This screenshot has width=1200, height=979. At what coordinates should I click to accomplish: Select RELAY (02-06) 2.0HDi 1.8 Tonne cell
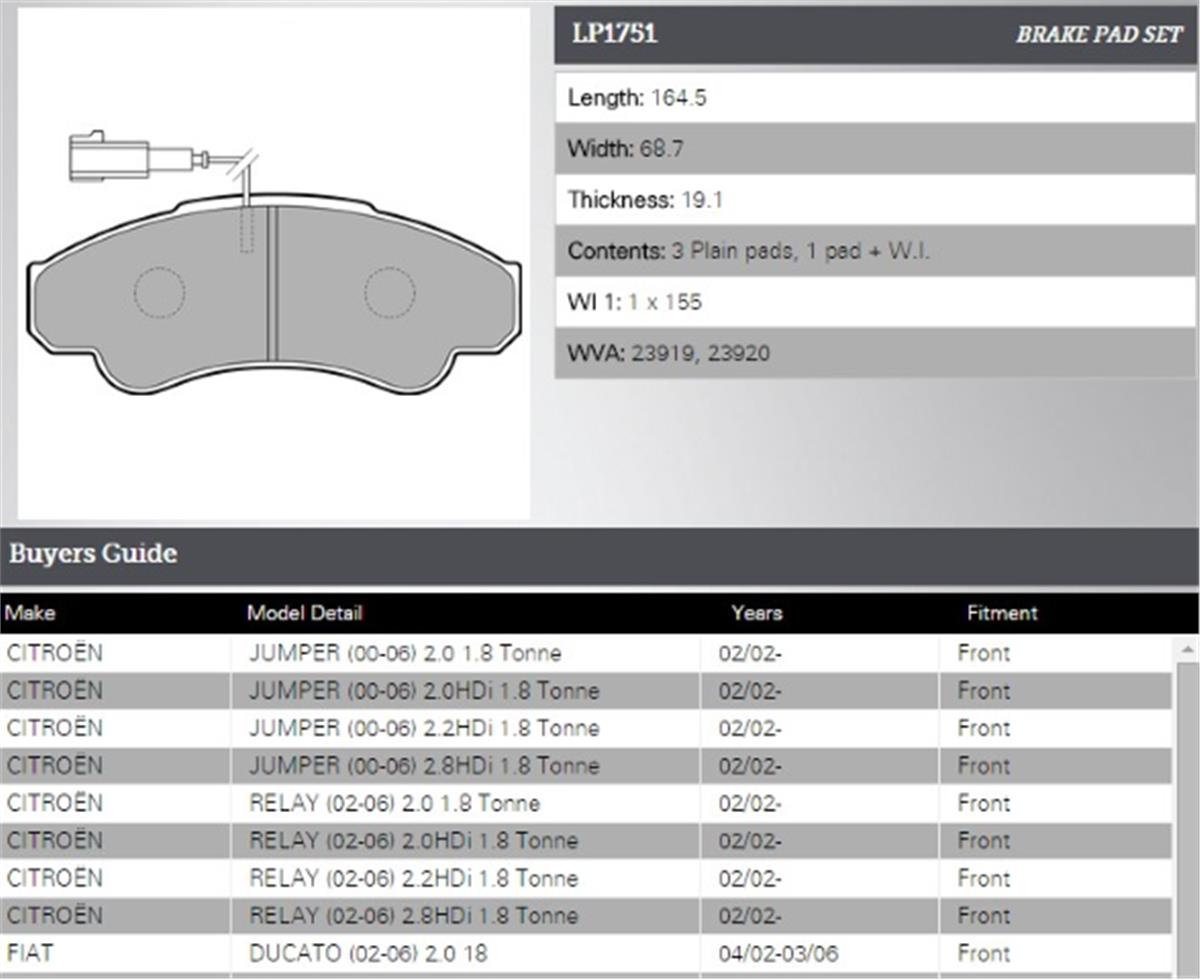tap(465, 841)
